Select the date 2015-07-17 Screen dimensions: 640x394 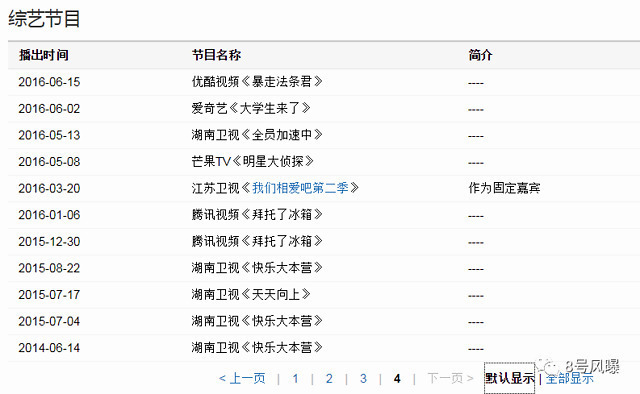pyautogui.click(x=49, y=294)
